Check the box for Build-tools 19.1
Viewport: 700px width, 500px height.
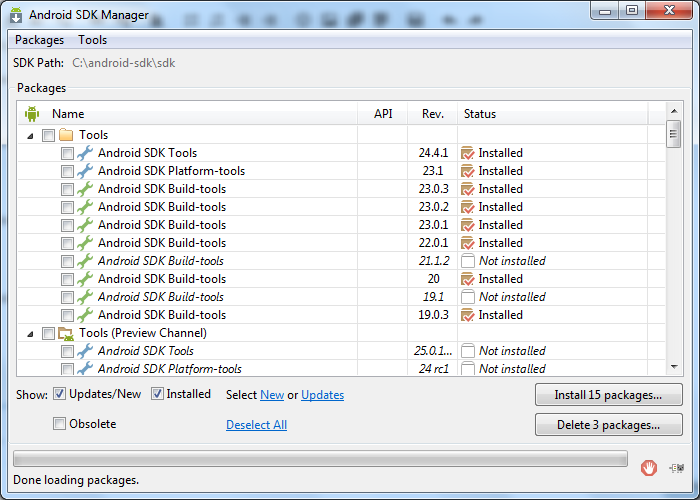click(67, 297)
